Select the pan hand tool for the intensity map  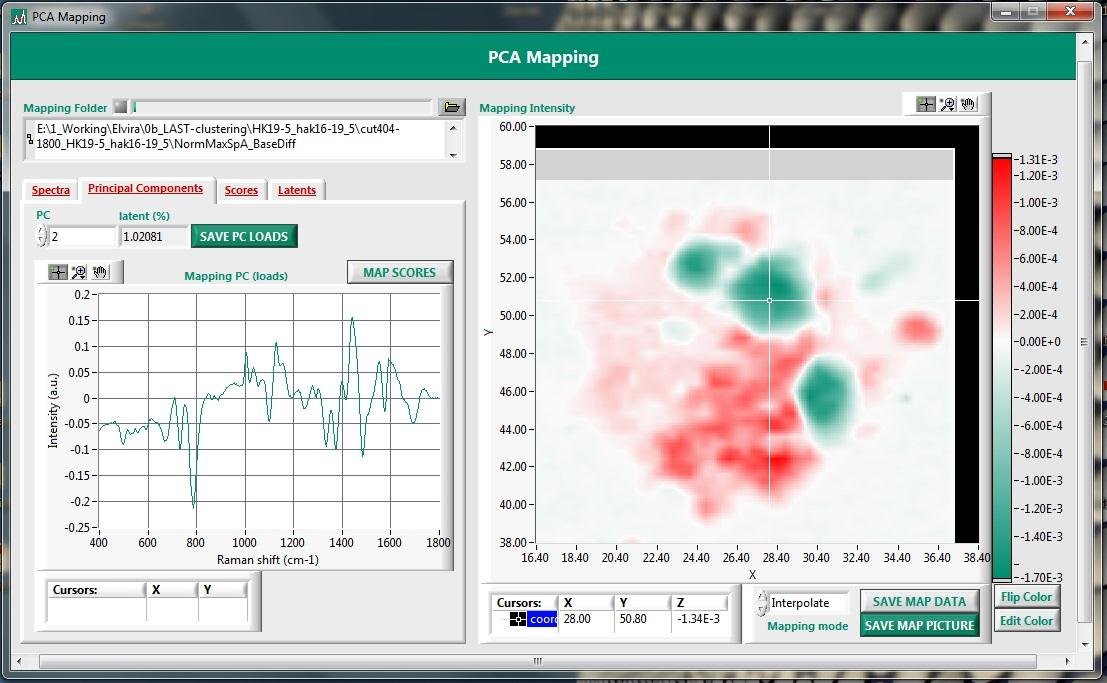[x=968, y=103]
